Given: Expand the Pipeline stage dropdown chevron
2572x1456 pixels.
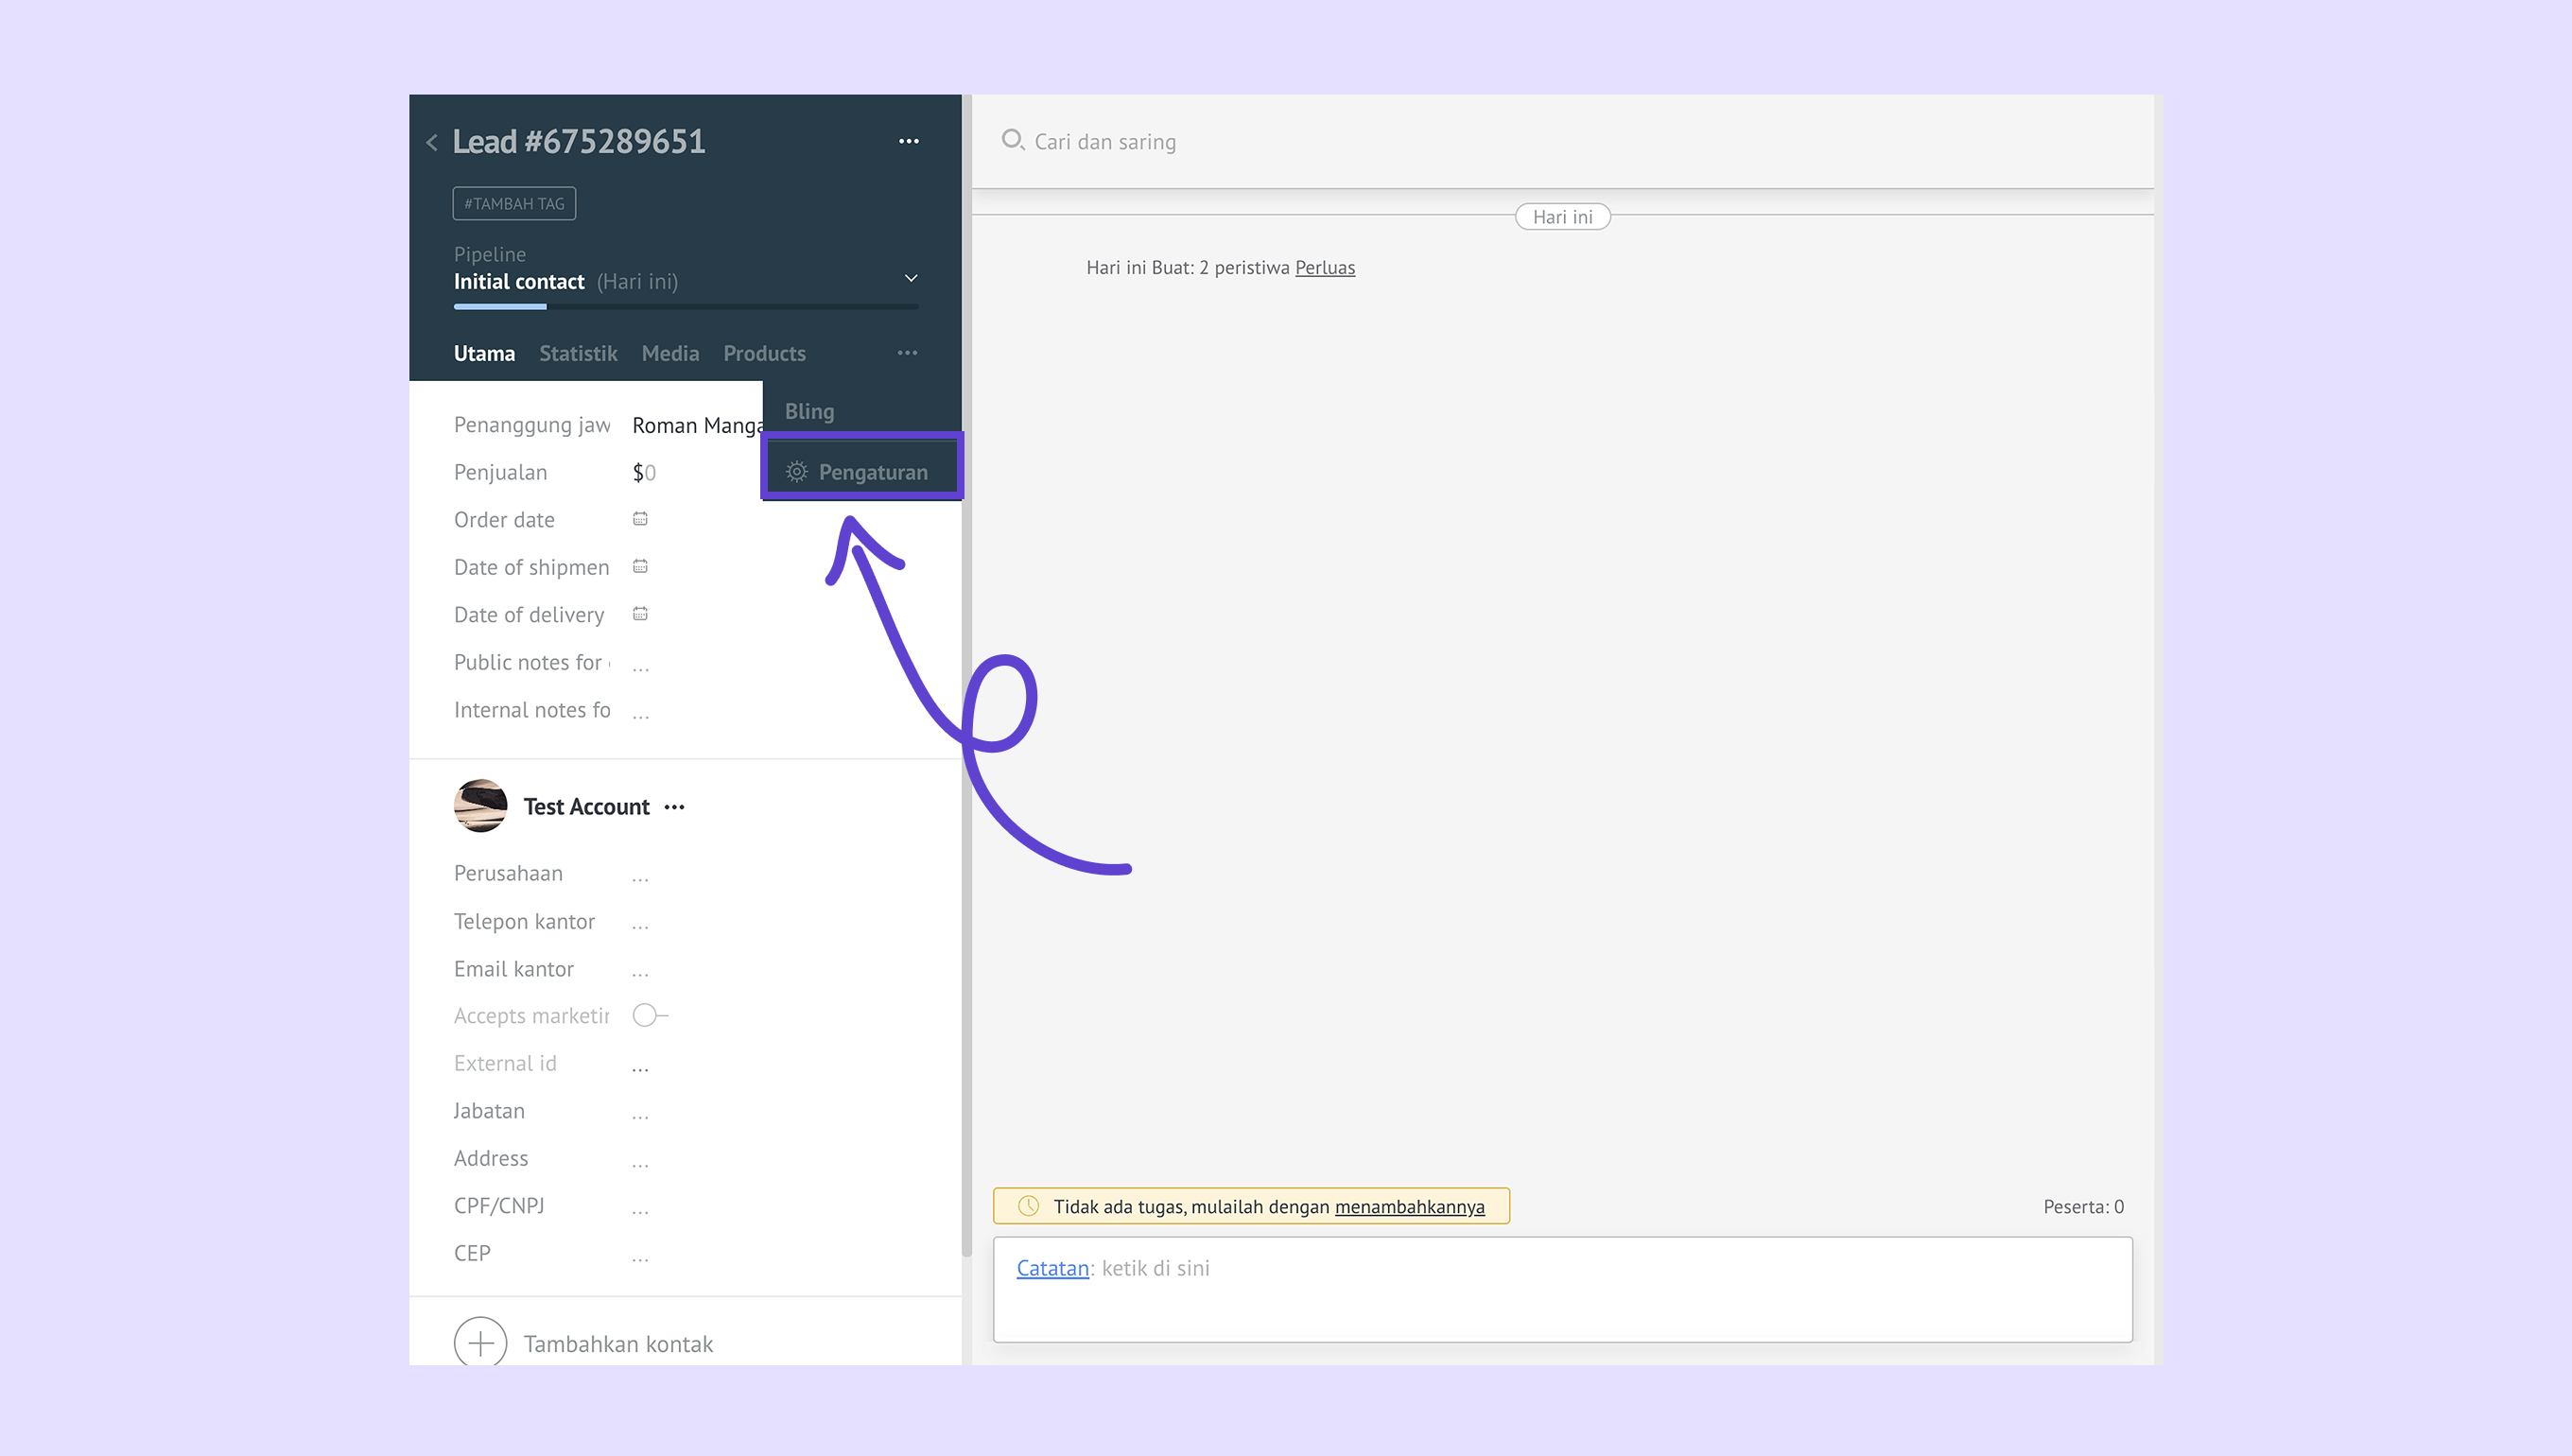Looking at the screenshot, I should pyautogui.click(x=910, y=278).
